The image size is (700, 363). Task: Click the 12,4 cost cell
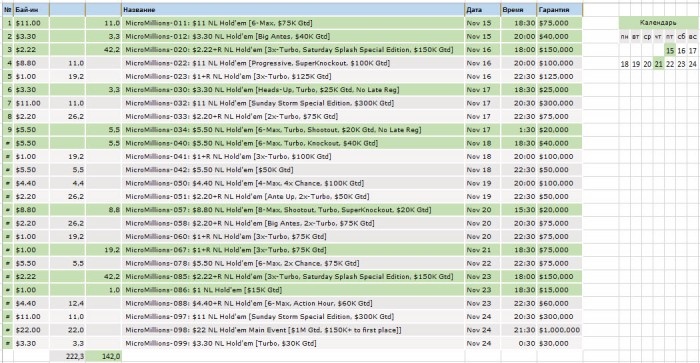[x=67, y=303]
